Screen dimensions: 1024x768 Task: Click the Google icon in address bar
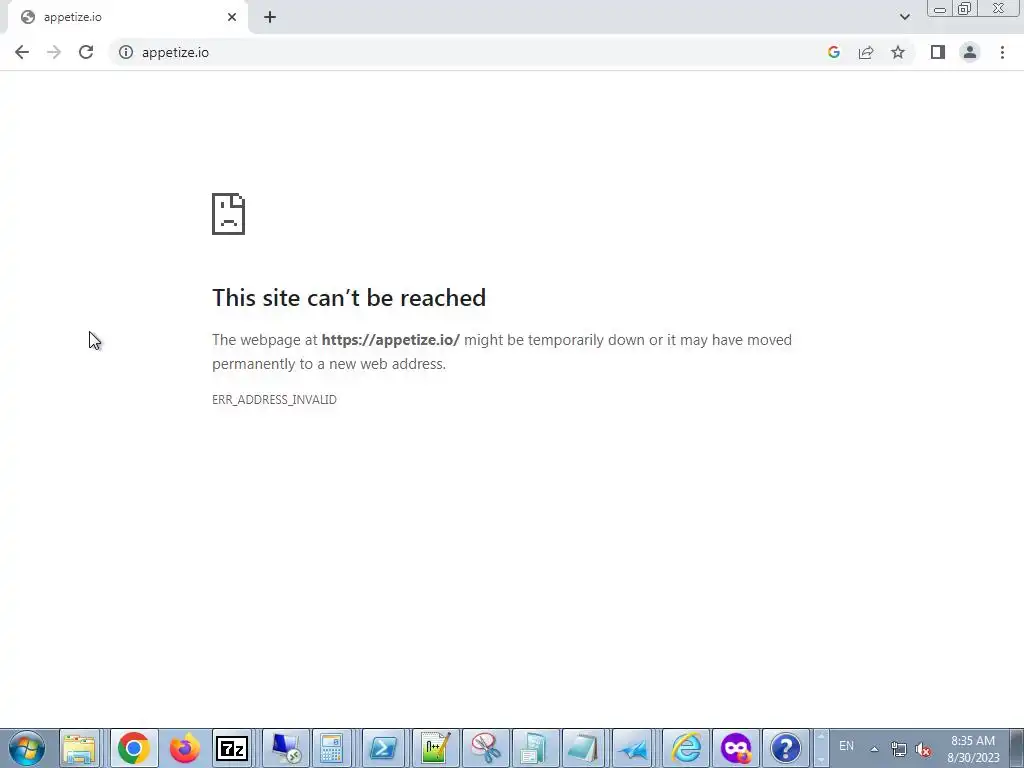click(833, 52)
